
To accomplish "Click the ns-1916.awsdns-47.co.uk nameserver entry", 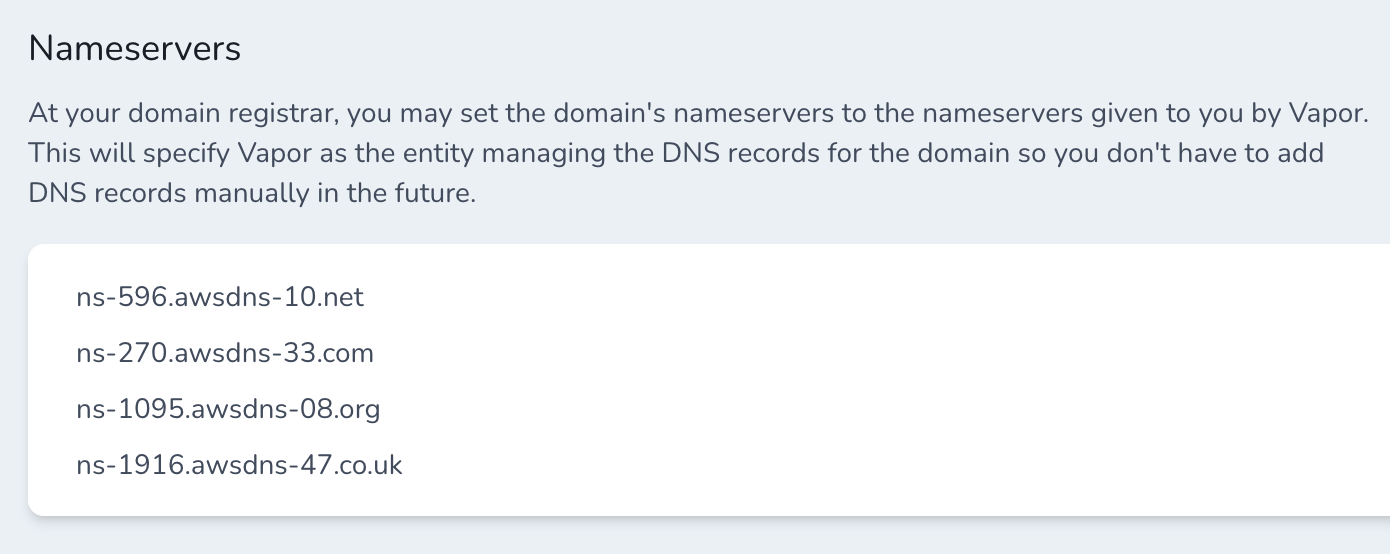I will tap(239, 465).
